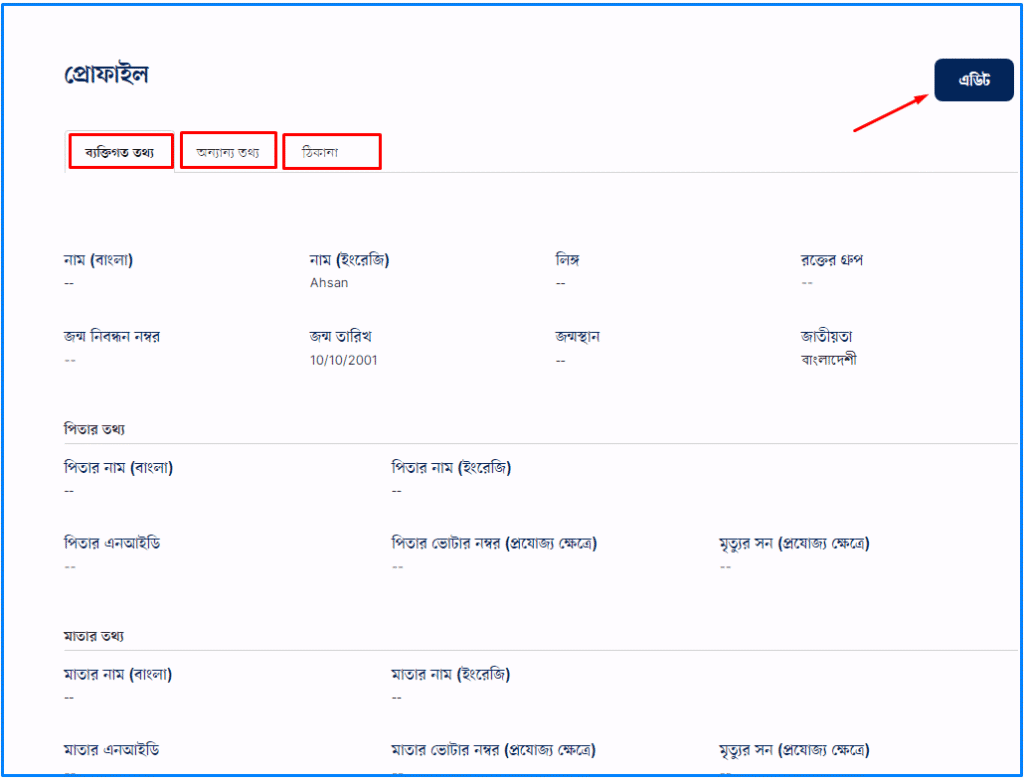Select the মাতার নাম (বাংলা) label

coord(117,674)
